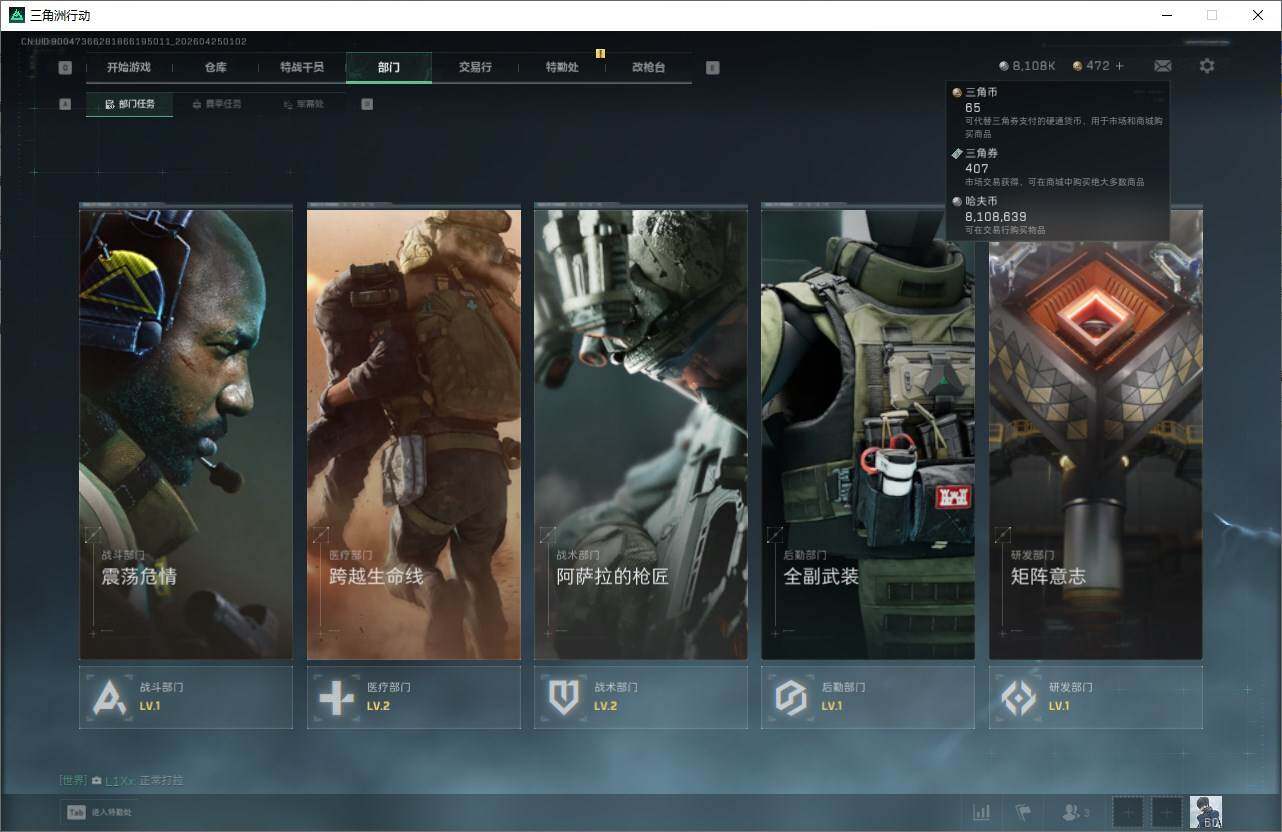Click the player avatar in bottom corner

(x=1205, y=812)
